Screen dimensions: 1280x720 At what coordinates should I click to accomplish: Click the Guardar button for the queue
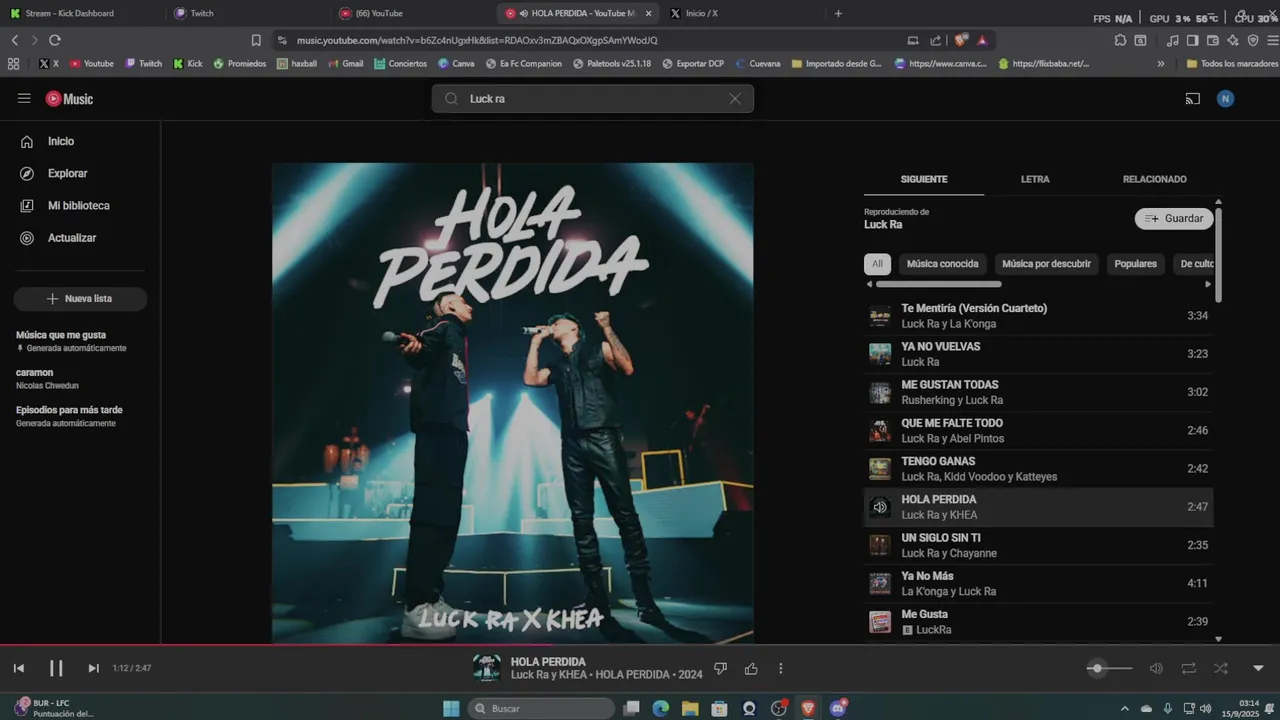click(1174, 218)
